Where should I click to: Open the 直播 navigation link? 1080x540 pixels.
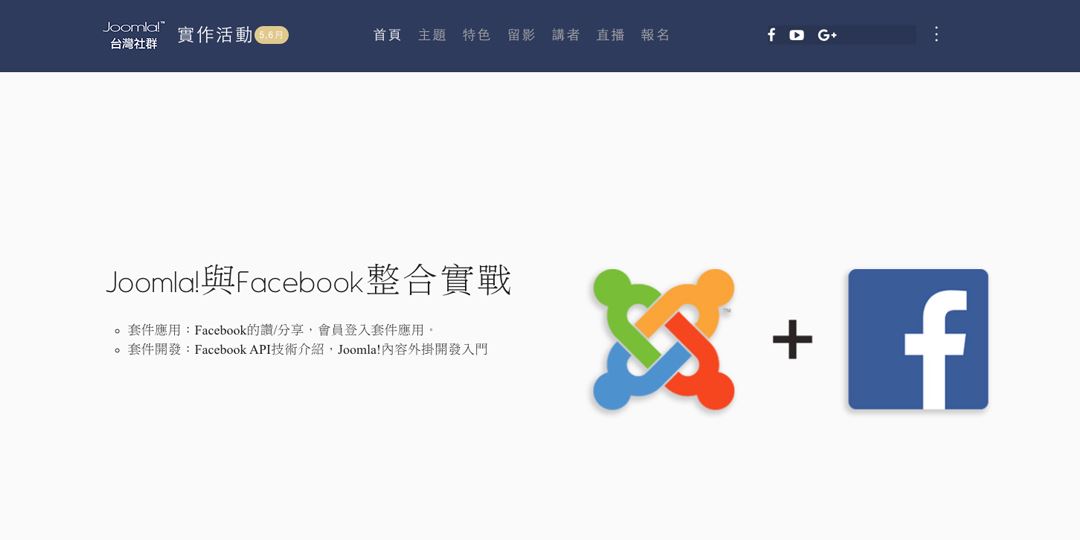pos(610,35)
